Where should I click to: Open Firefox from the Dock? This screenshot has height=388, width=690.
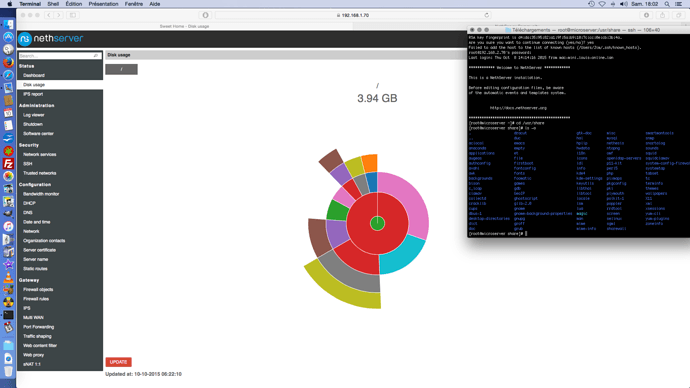[x=8, y=62]
